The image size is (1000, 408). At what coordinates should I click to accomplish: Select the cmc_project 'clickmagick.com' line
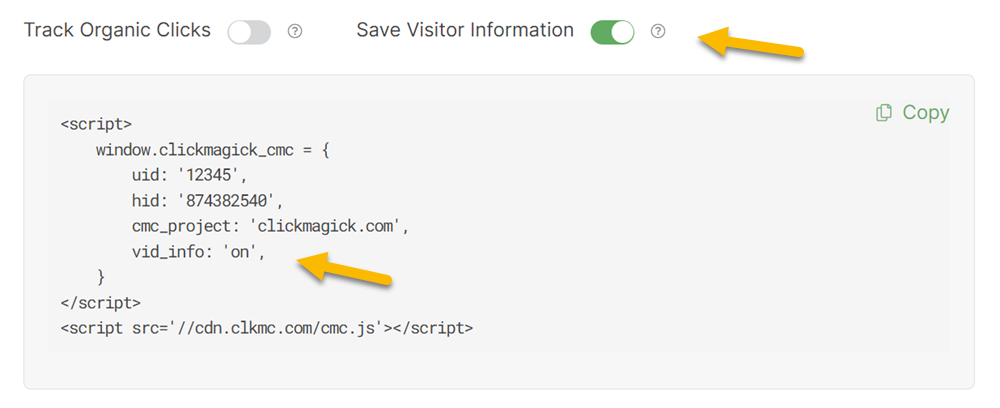(x=270, y=226)
